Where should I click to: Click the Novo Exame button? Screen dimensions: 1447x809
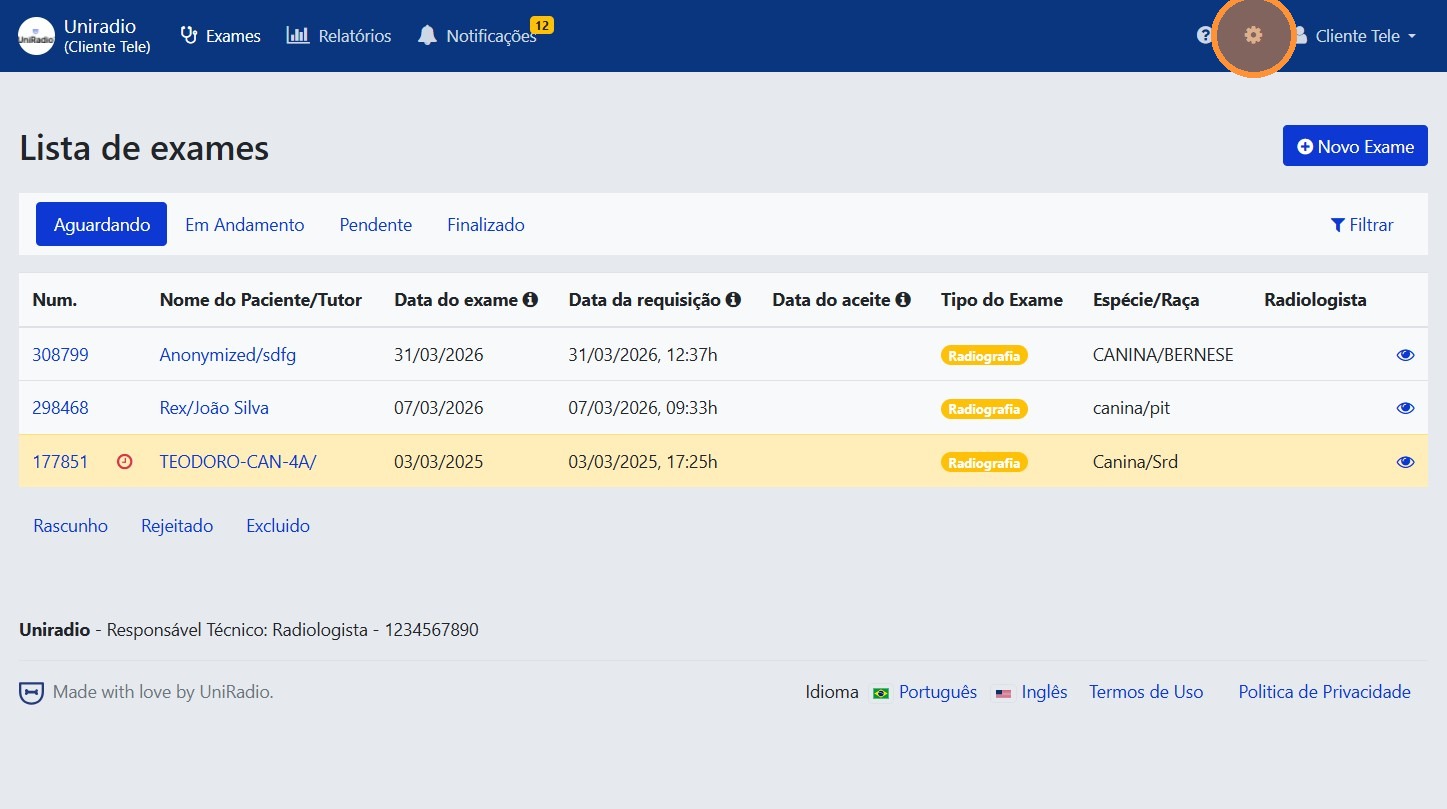pos(1354,145)
